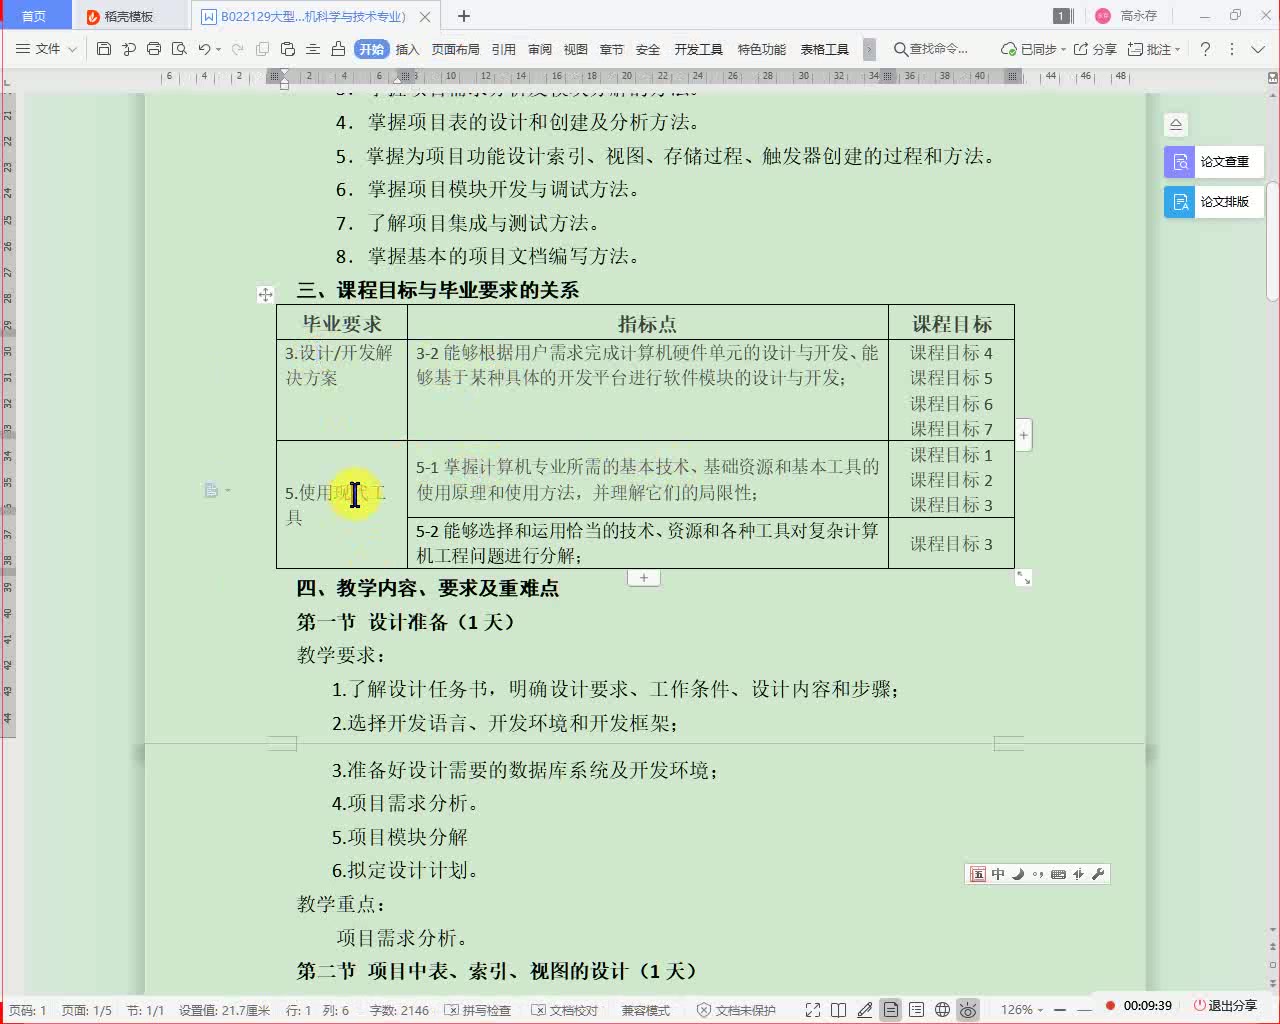Click the Share button
This screenshot has width=1280, height=1024.
coord(1095,49)
